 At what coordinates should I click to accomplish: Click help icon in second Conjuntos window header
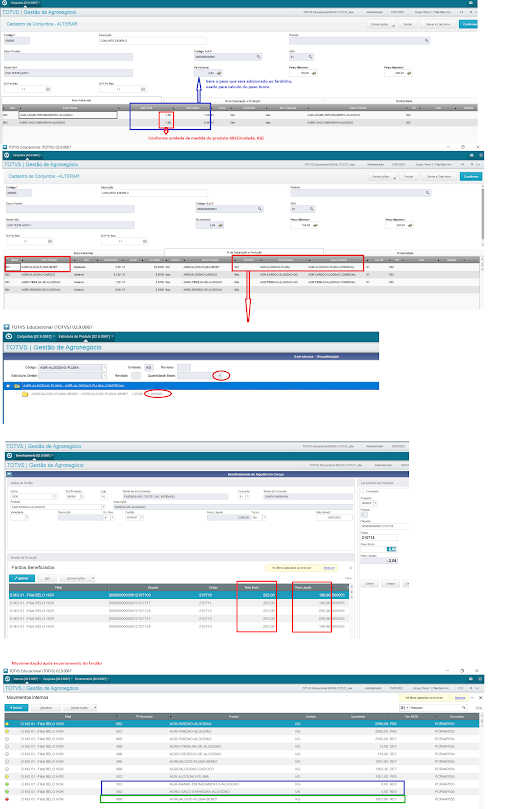point(481,155)
